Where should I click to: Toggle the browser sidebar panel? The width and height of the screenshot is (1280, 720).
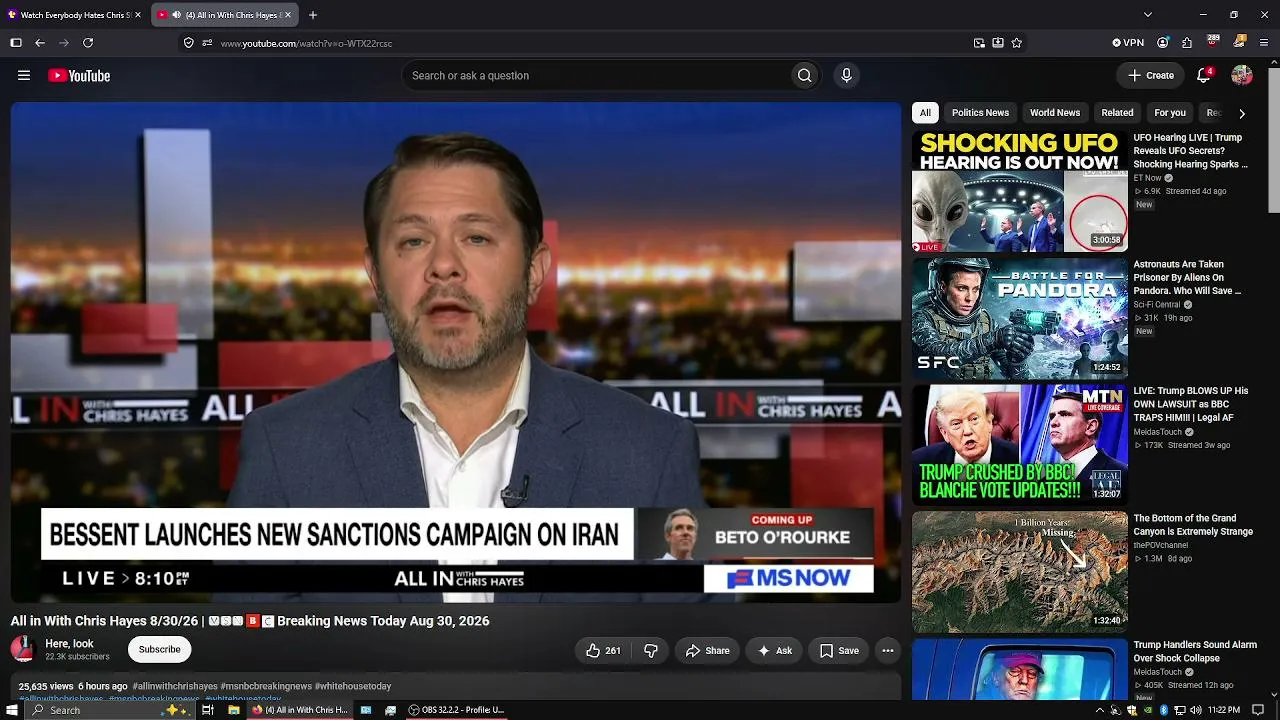point(16,43)
